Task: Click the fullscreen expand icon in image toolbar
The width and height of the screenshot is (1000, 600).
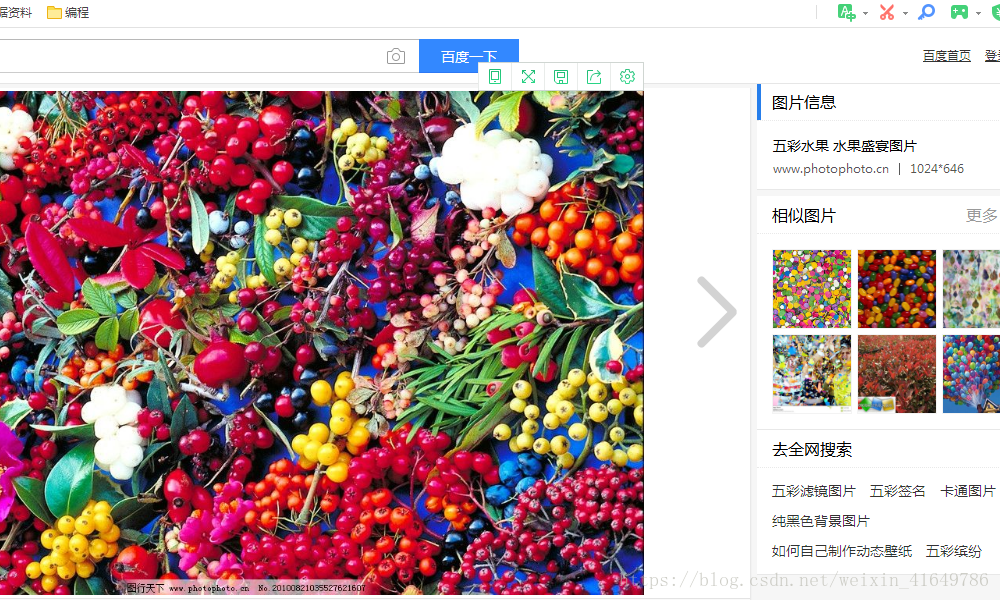Action: (x=528, y=77)
